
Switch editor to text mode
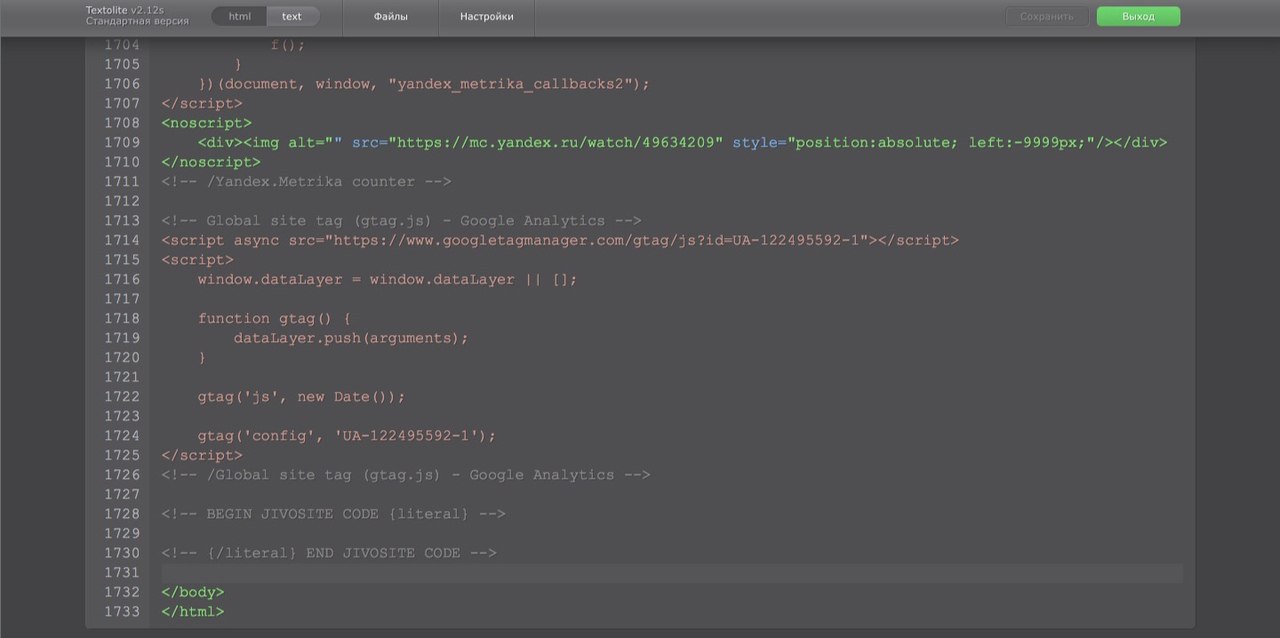click(292, 16)
